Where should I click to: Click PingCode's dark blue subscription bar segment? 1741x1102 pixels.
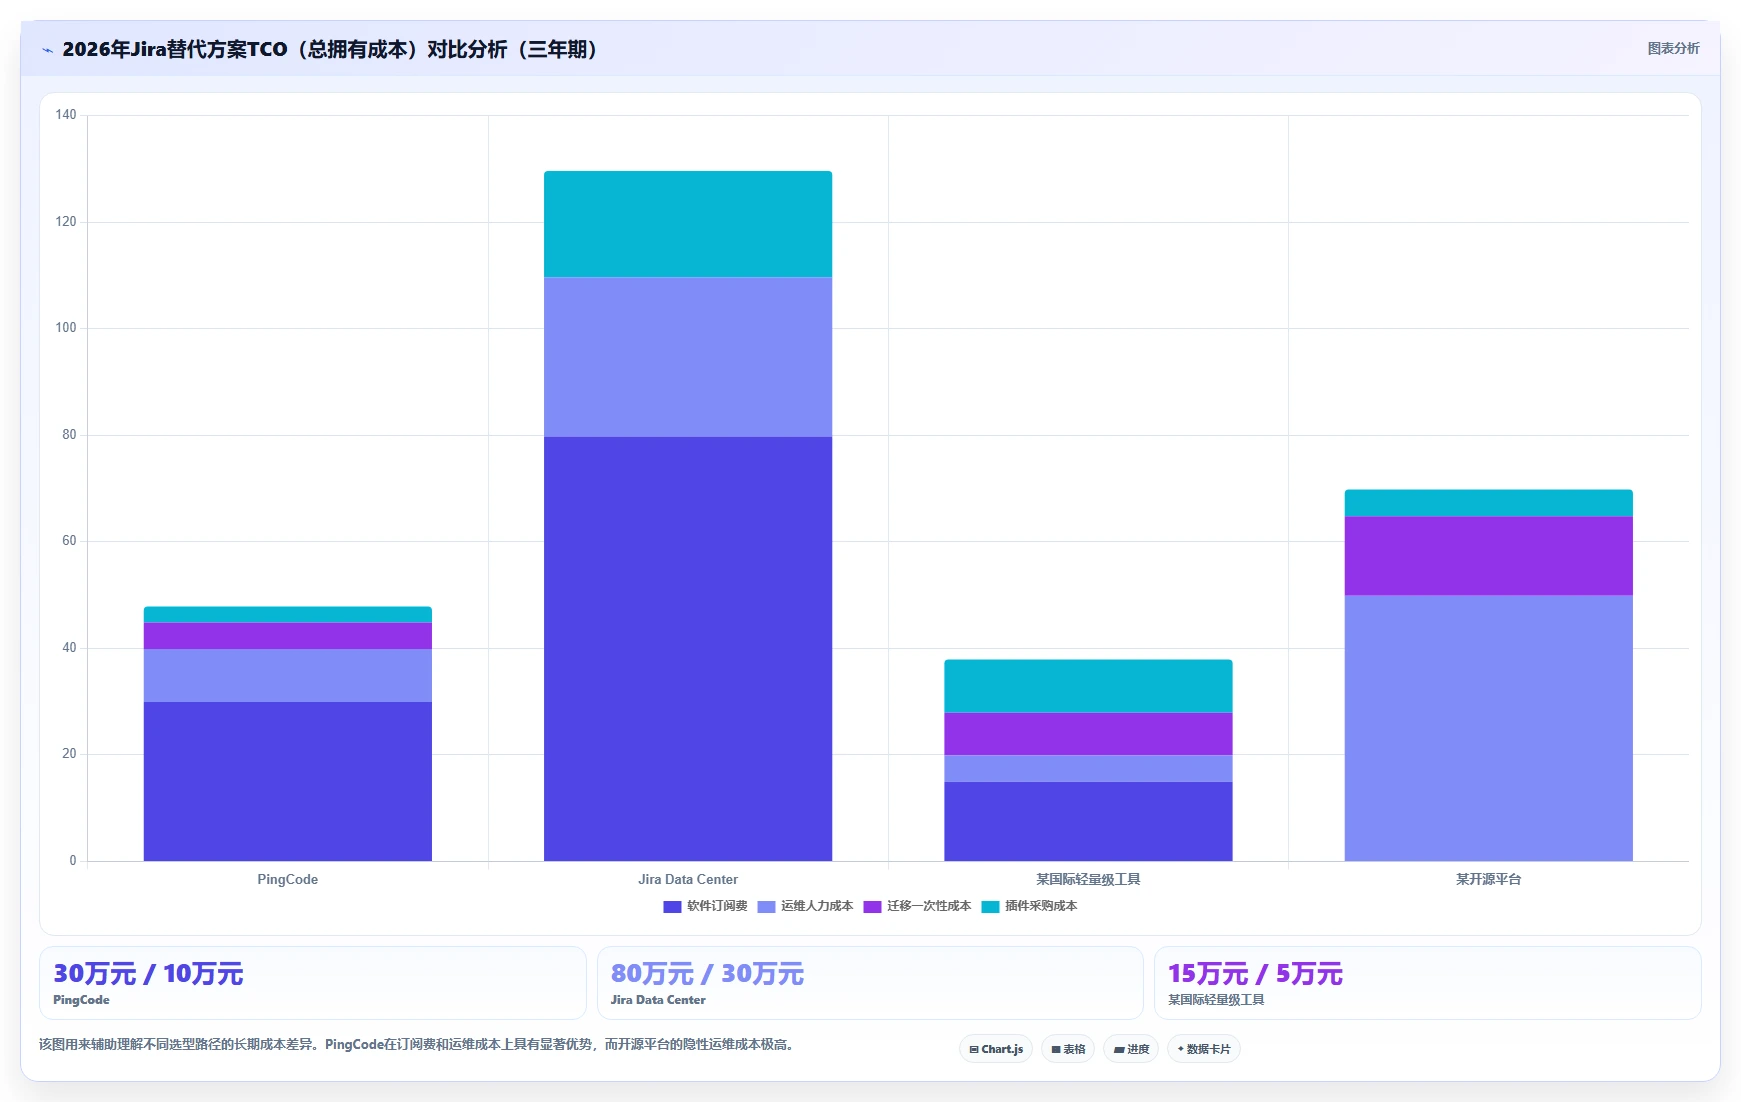288,781
